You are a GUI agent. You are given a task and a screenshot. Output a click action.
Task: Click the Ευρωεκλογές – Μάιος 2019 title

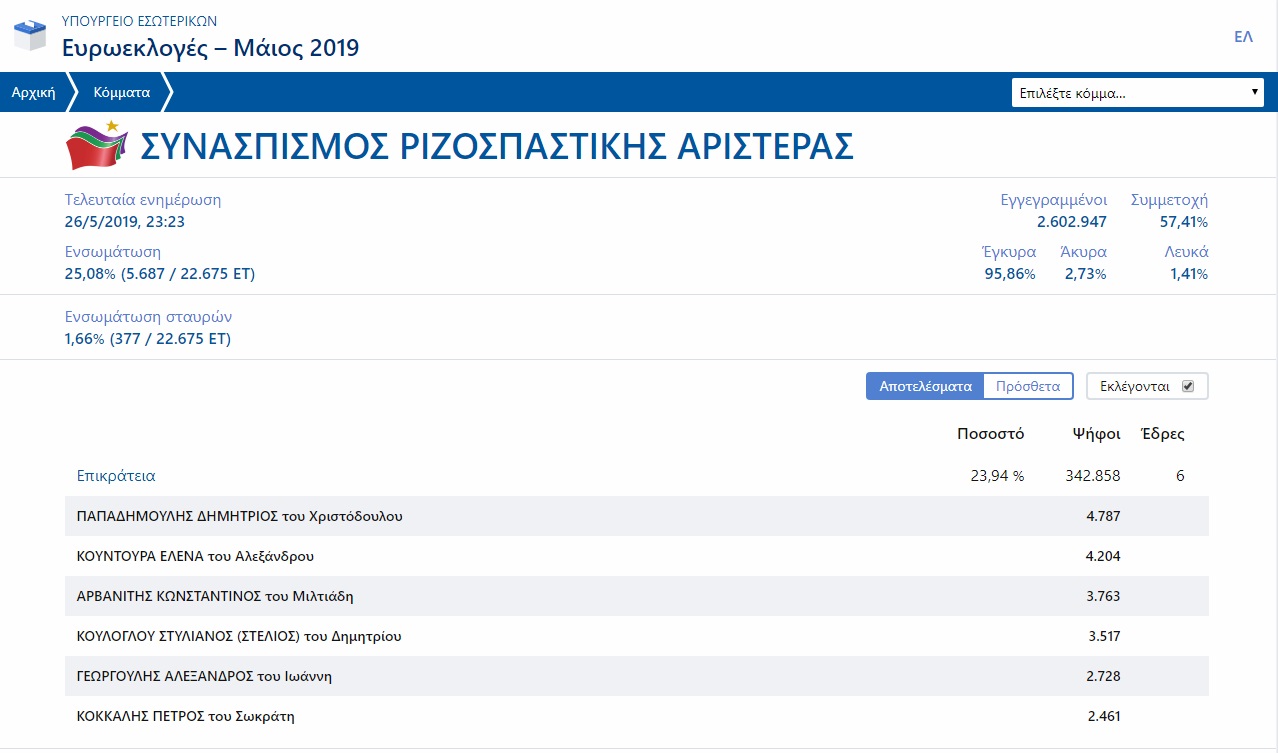[210, 48]
